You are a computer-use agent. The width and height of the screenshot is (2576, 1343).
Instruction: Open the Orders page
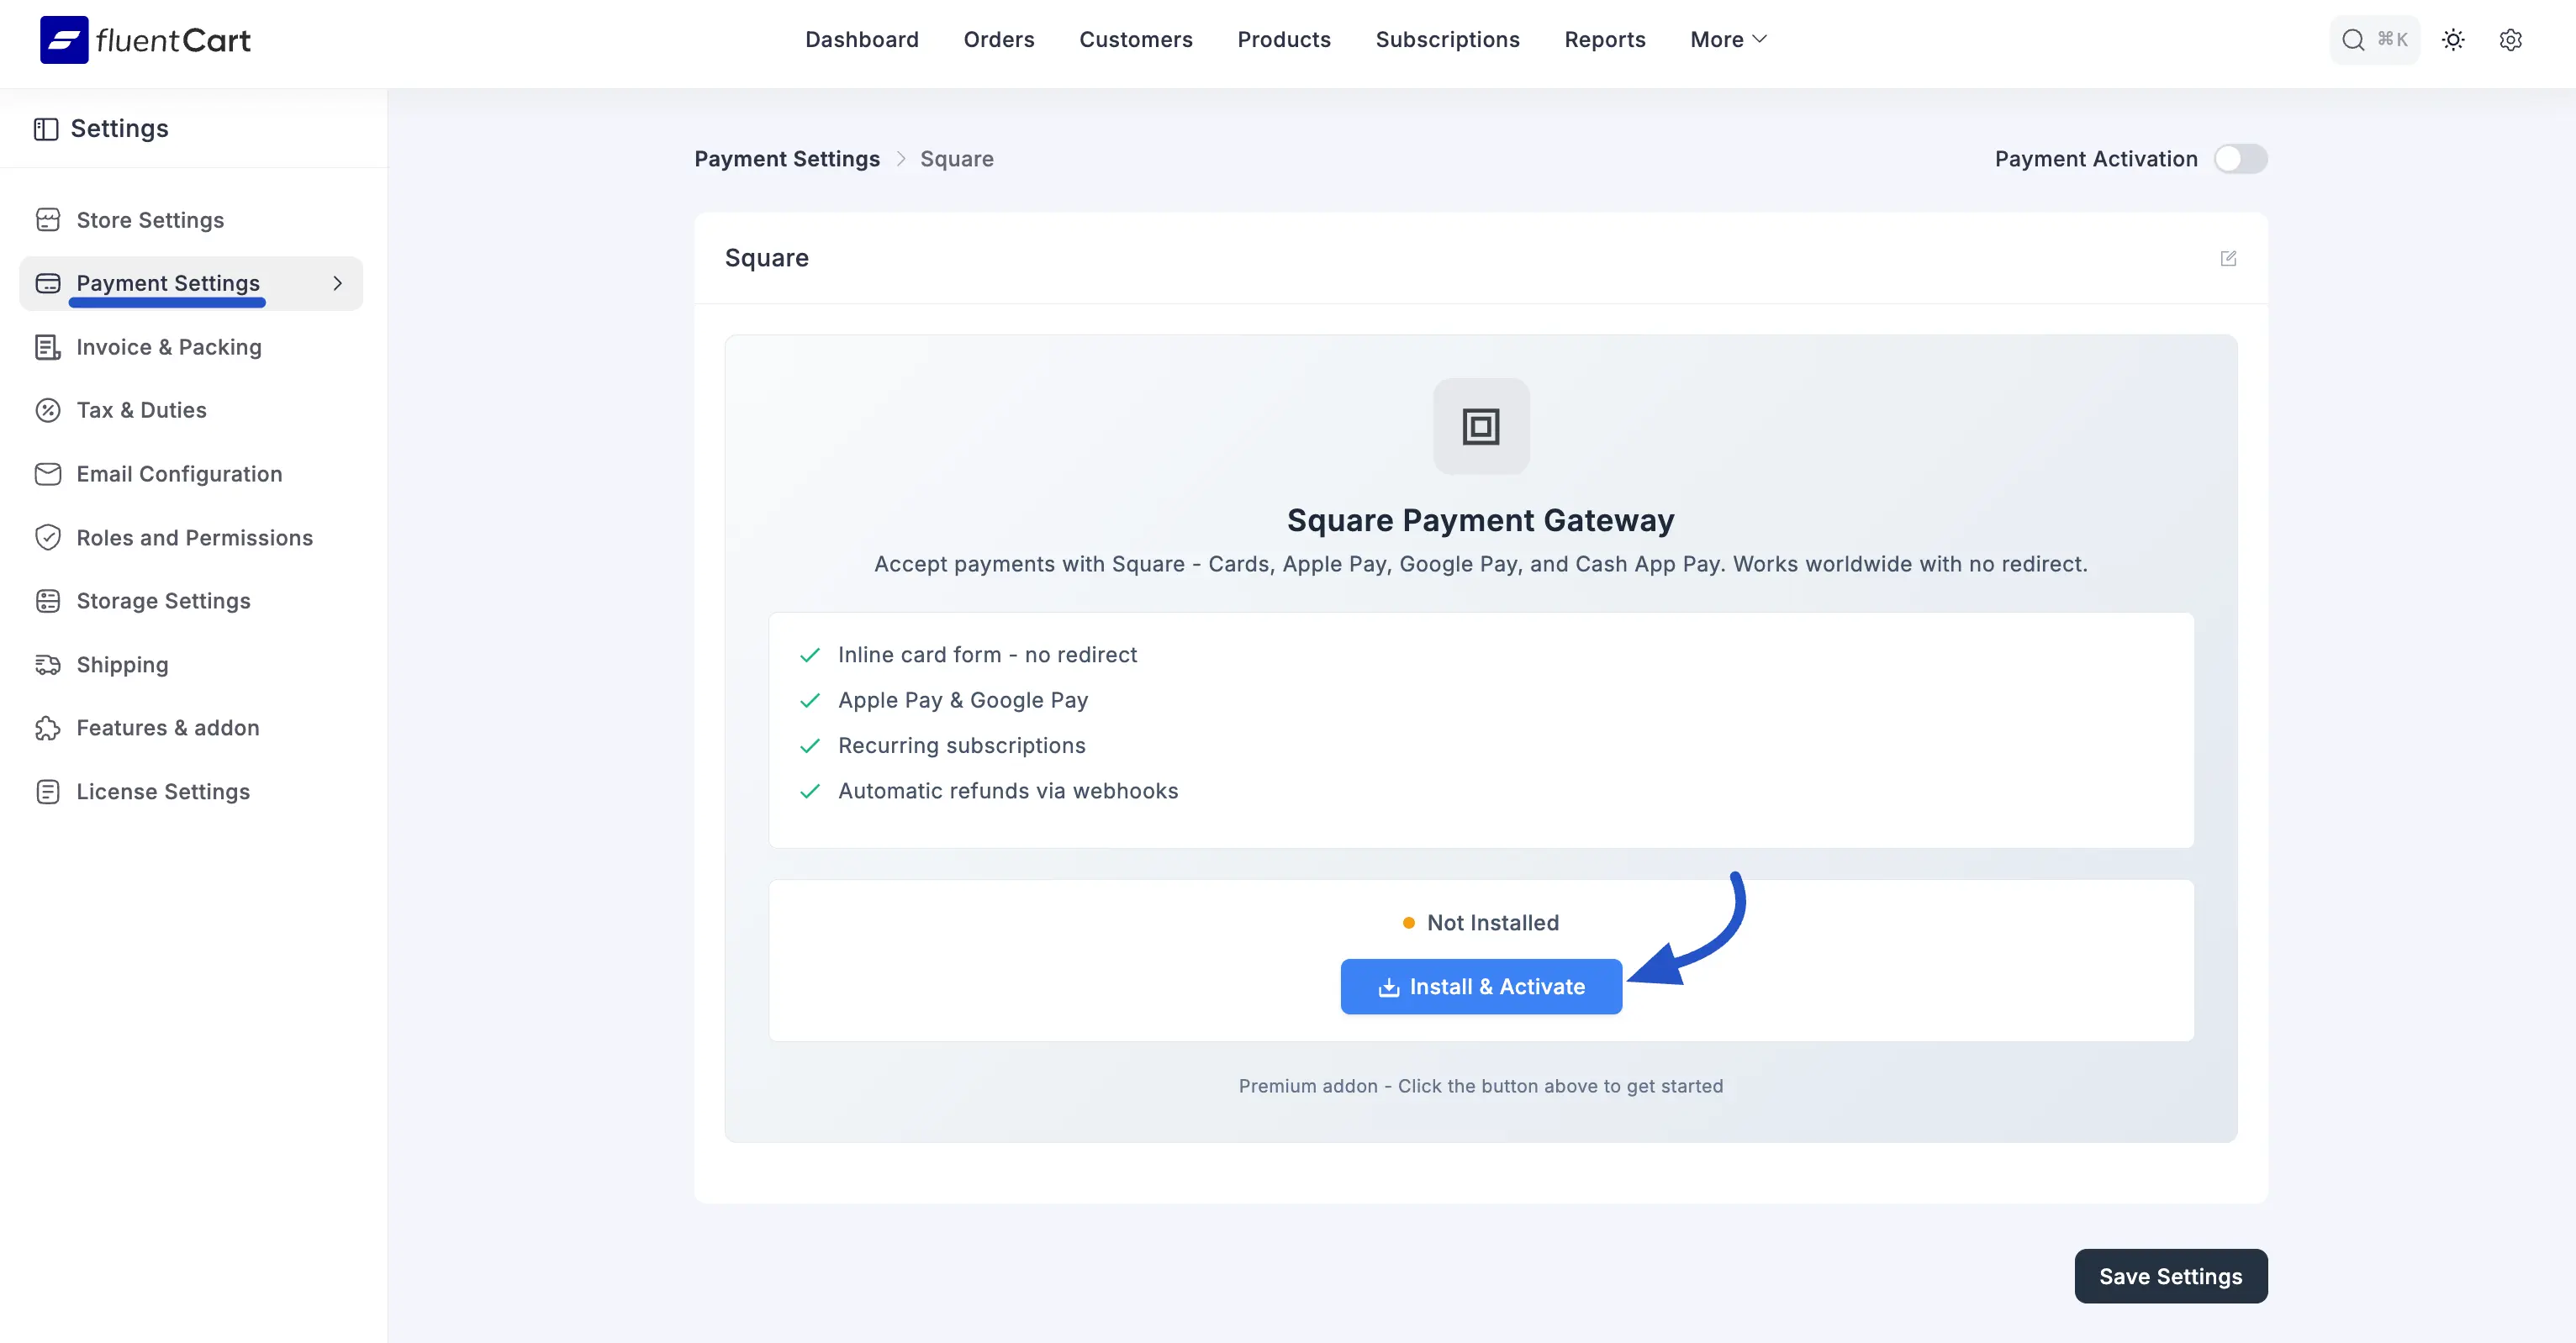[x=998, y=39]
